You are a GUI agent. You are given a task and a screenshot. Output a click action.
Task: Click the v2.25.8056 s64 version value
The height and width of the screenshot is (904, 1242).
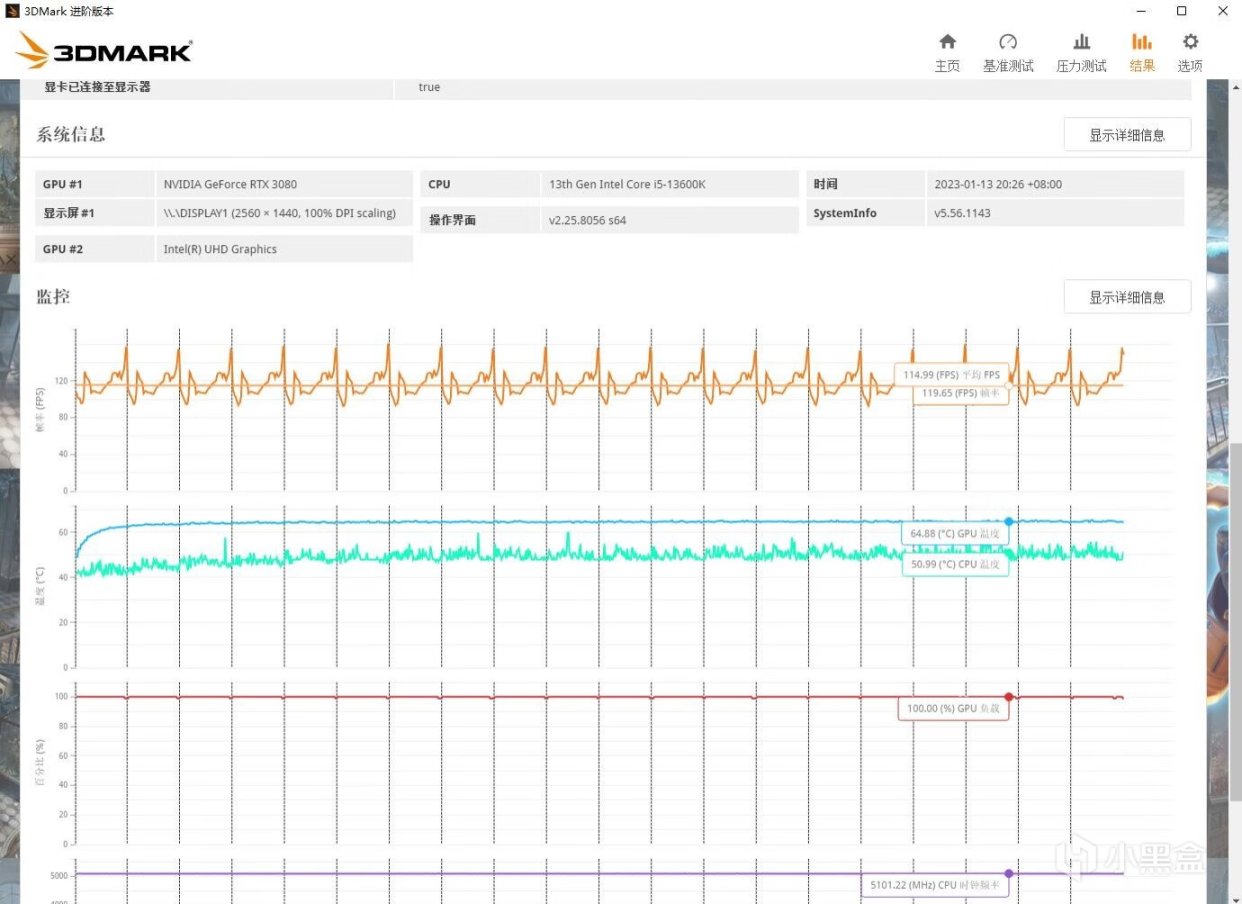tap(588, 220)
